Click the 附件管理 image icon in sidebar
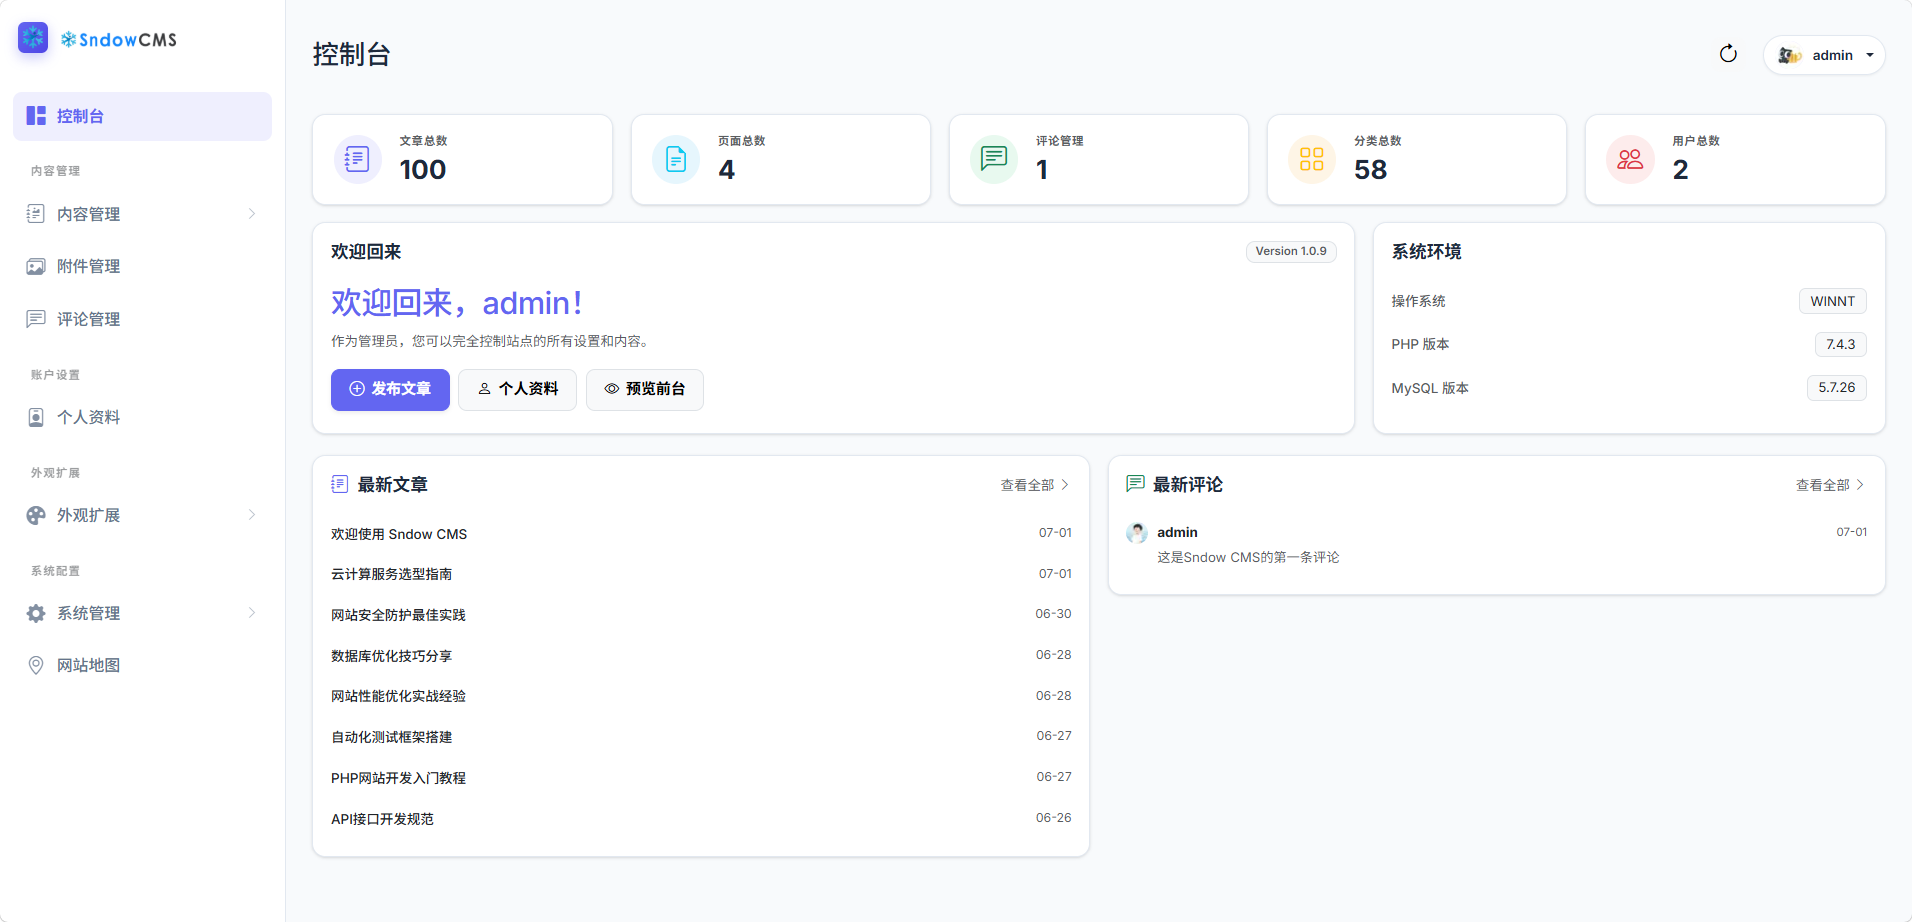1912x922 pixels. click(36, 266)
